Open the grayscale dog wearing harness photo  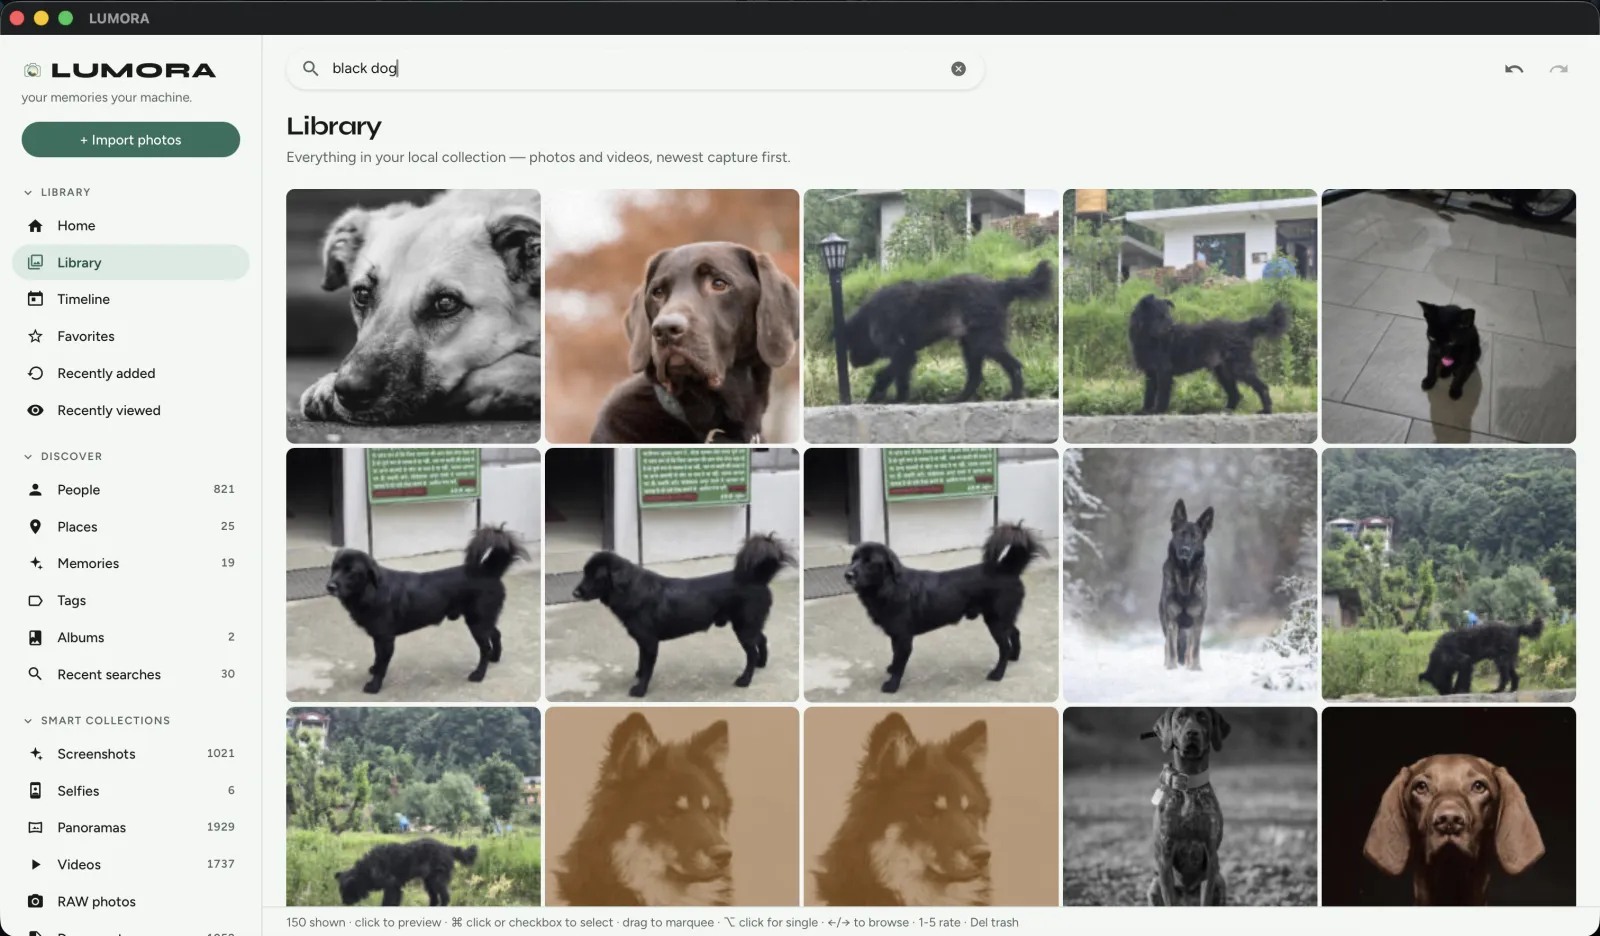tap(1190, 807)
